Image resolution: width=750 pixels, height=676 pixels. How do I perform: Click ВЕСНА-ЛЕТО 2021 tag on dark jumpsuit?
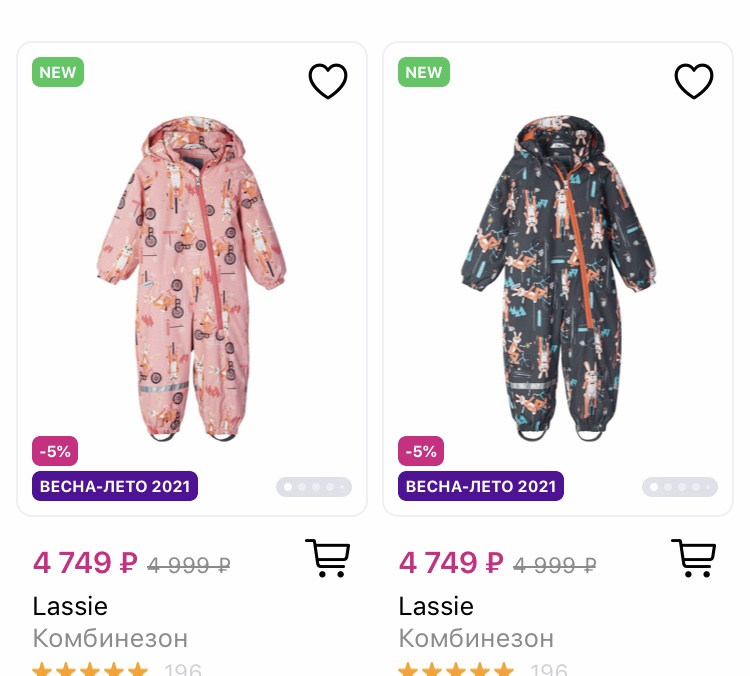point(481,487)
